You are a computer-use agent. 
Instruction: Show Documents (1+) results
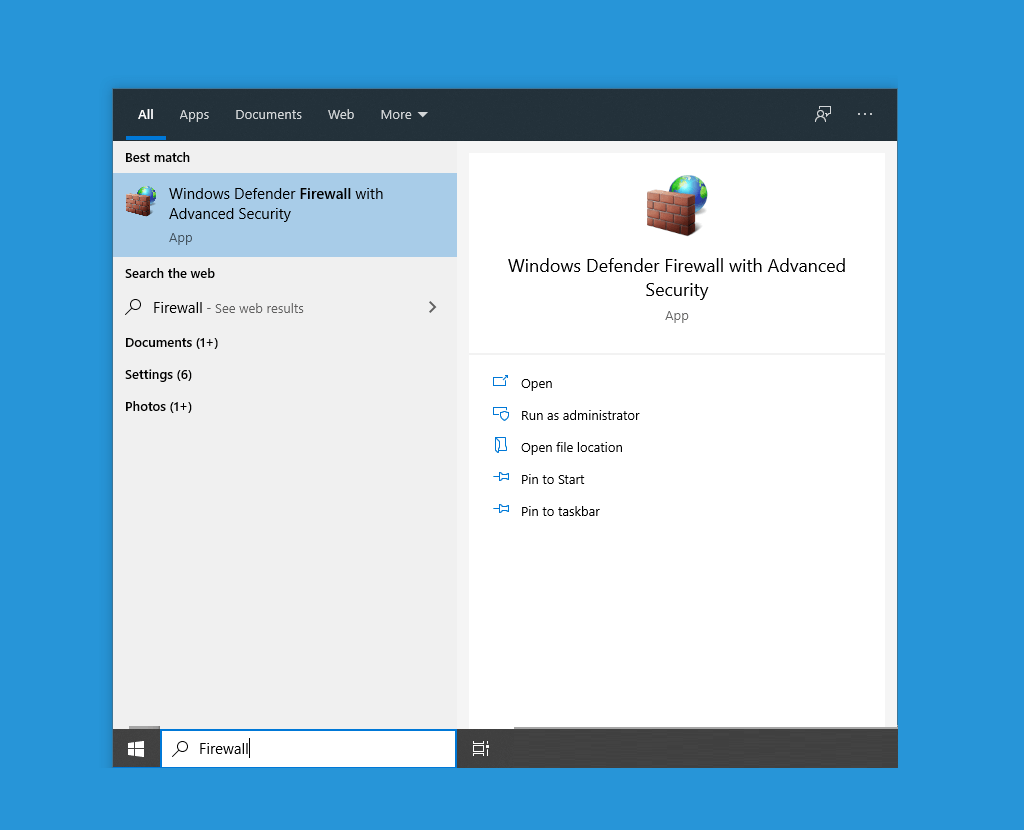pyautogui.click(x=171, y=342)
